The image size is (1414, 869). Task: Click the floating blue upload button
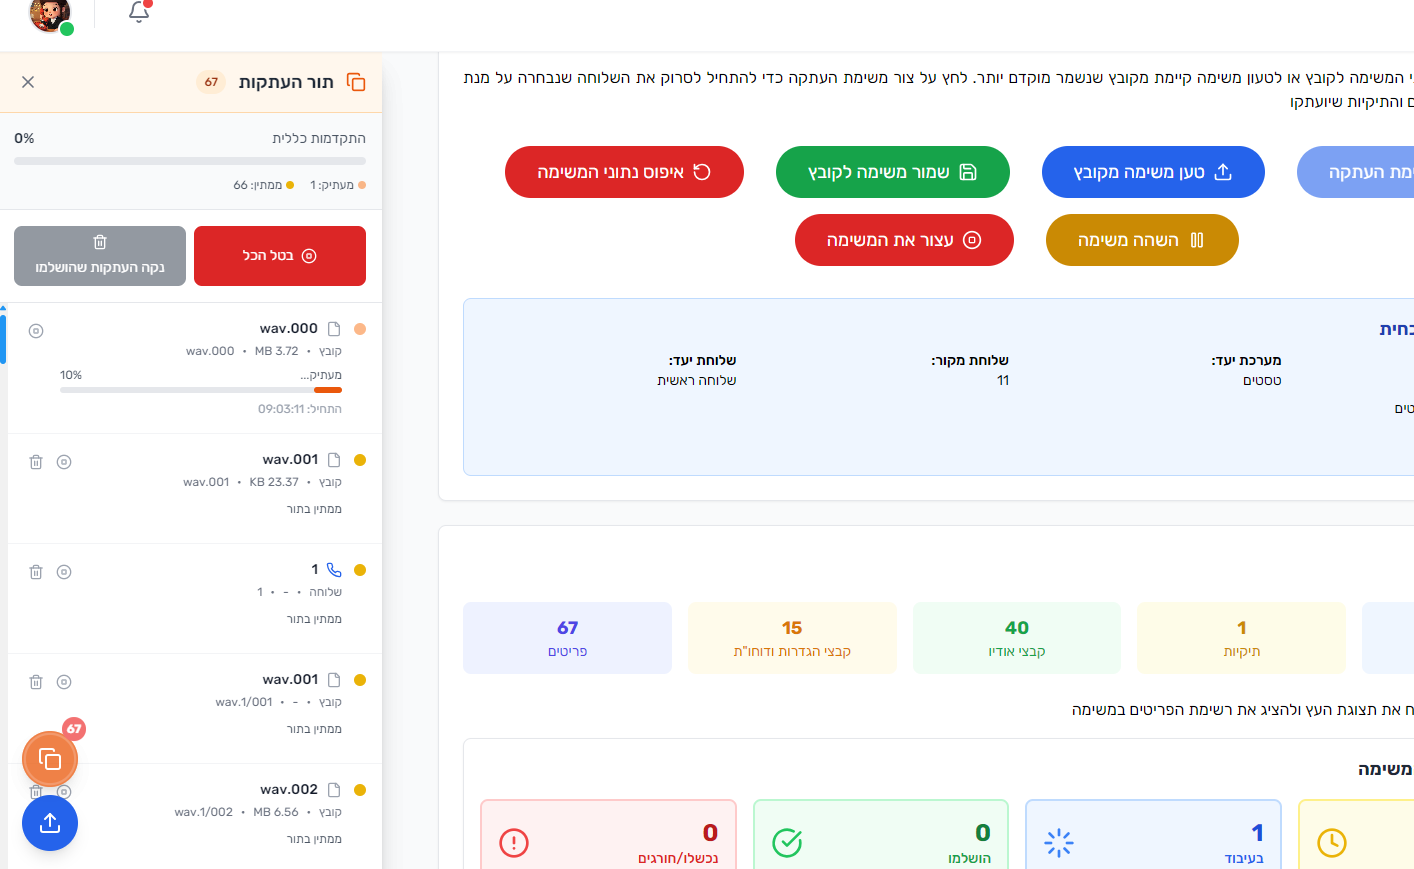click(x=50, y=823)
